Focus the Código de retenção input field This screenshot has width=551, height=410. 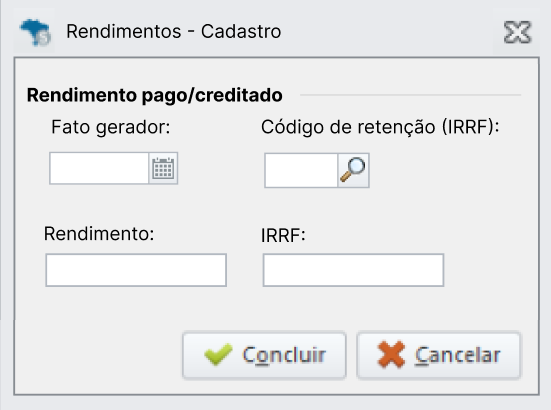tap(301, 170)
